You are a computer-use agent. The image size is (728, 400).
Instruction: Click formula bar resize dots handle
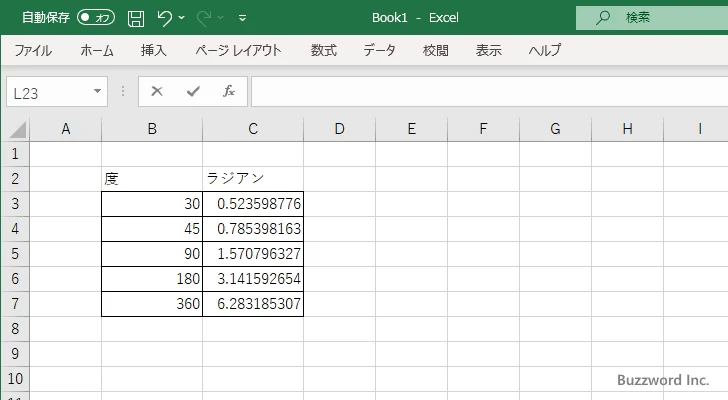[x=123, y=91]
